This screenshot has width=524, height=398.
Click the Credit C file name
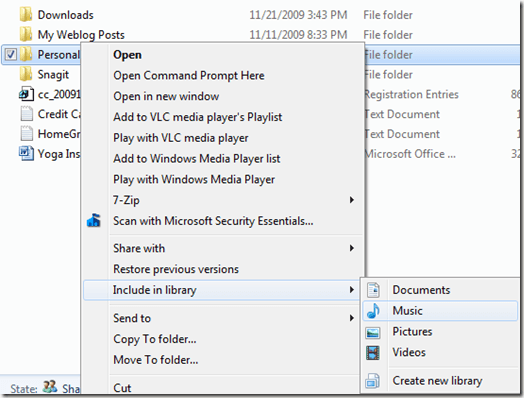[x=59, y=114]
